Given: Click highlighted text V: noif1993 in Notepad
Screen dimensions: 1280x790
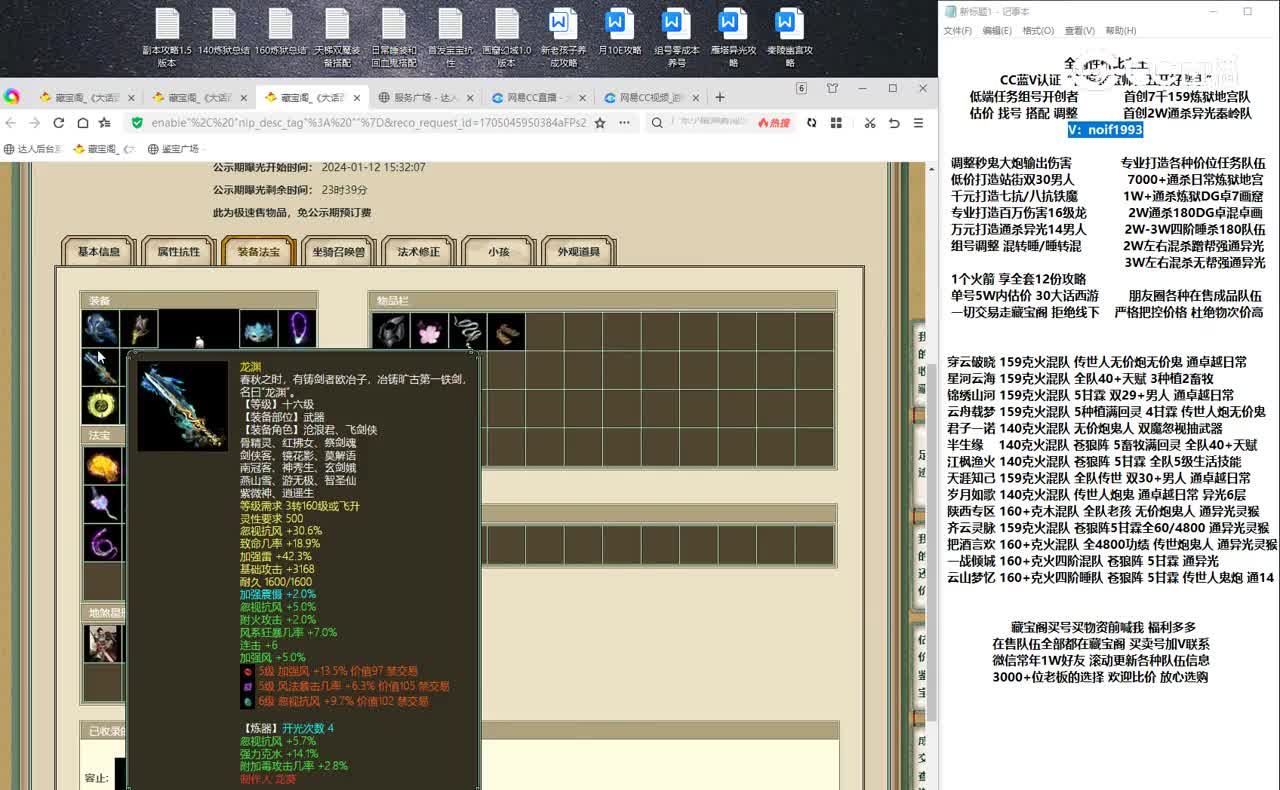Looking at the screenshot, I should coord(1105,130).
